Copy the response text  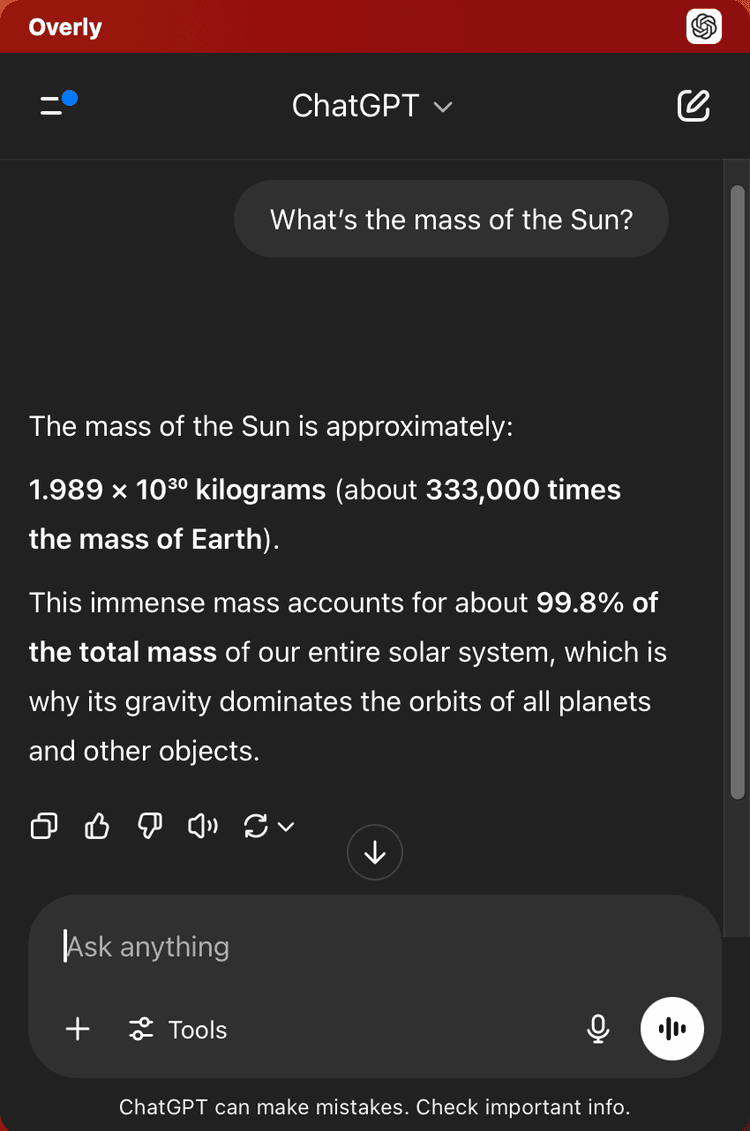pyautogui.click(x=44, y=826)
